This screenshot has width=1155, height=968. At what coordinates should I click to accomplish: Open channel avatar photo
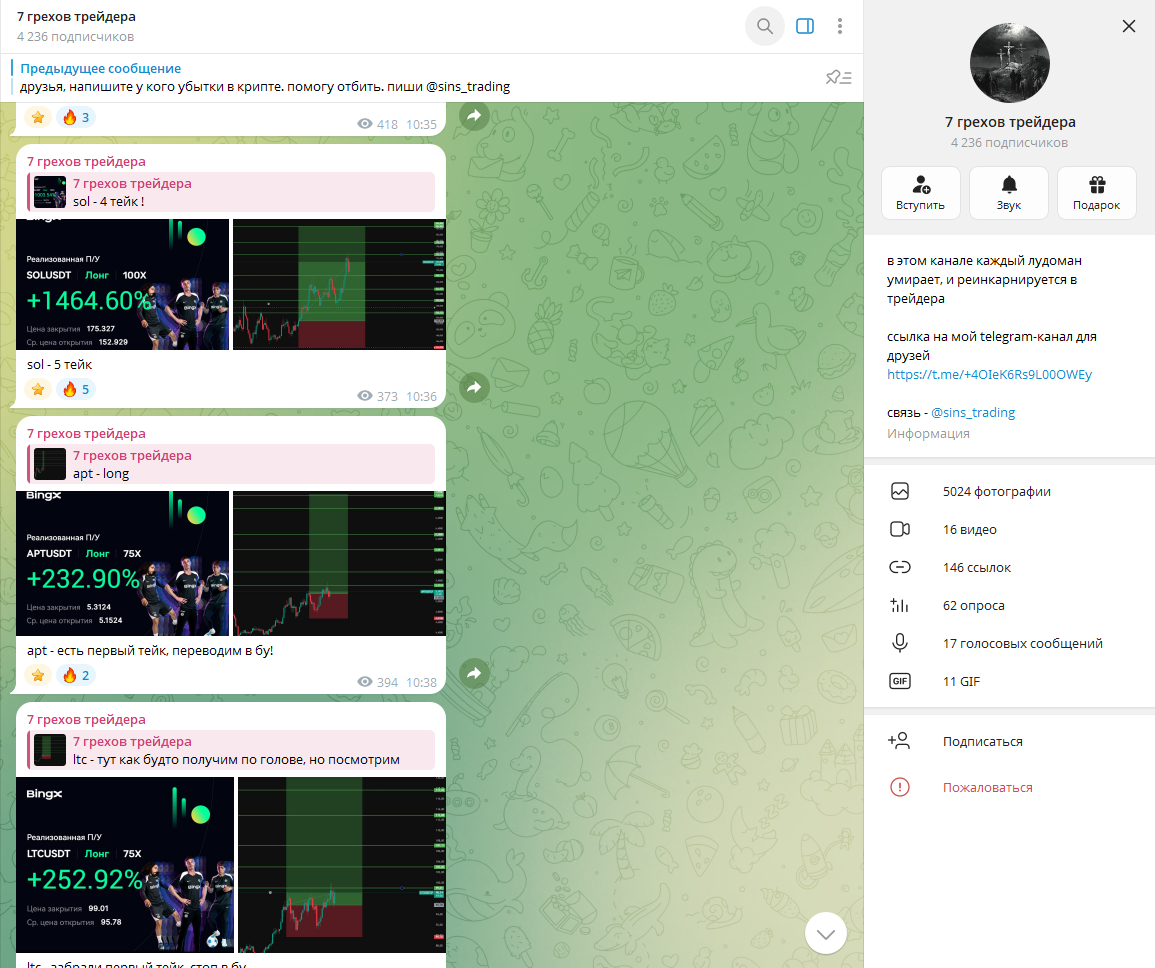click(x=1009, y=63)
